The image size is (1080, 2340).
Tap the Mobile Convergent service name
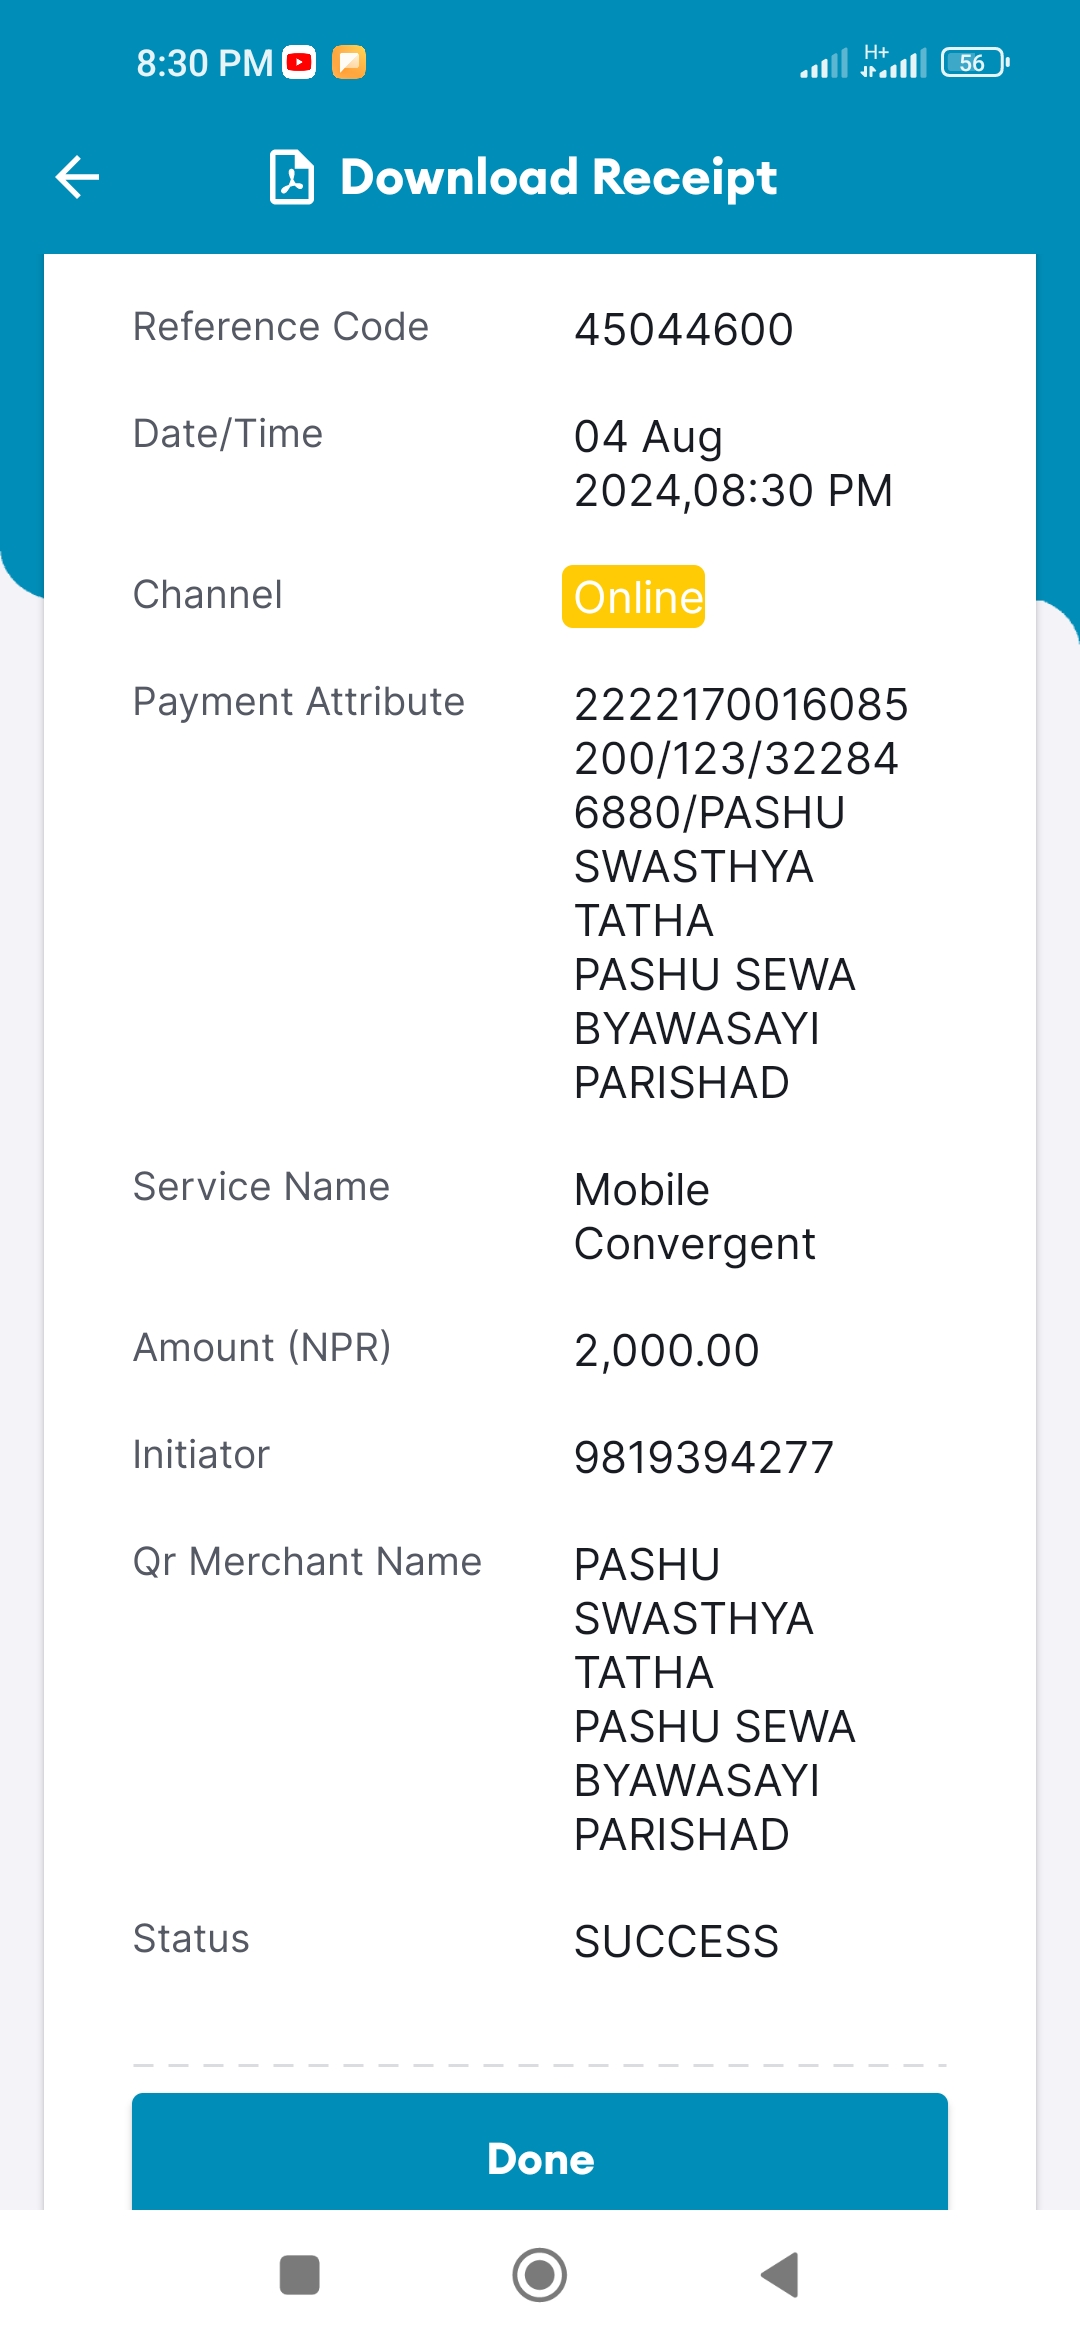(x=695, y=1217)
